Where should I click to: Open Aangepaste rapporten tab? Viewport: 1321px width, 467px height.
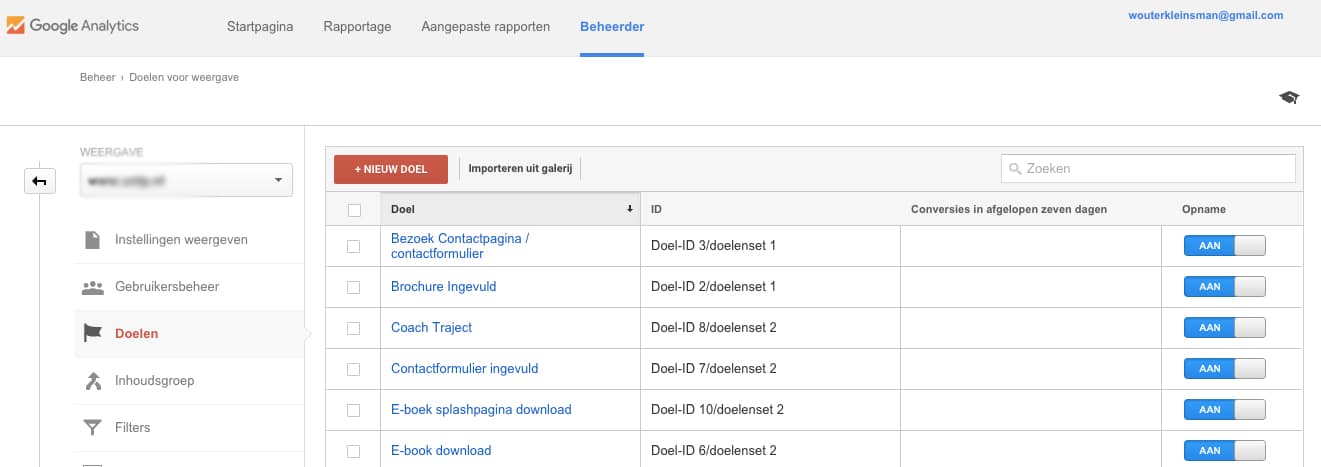pyautogui.click(x=486, y=27)
